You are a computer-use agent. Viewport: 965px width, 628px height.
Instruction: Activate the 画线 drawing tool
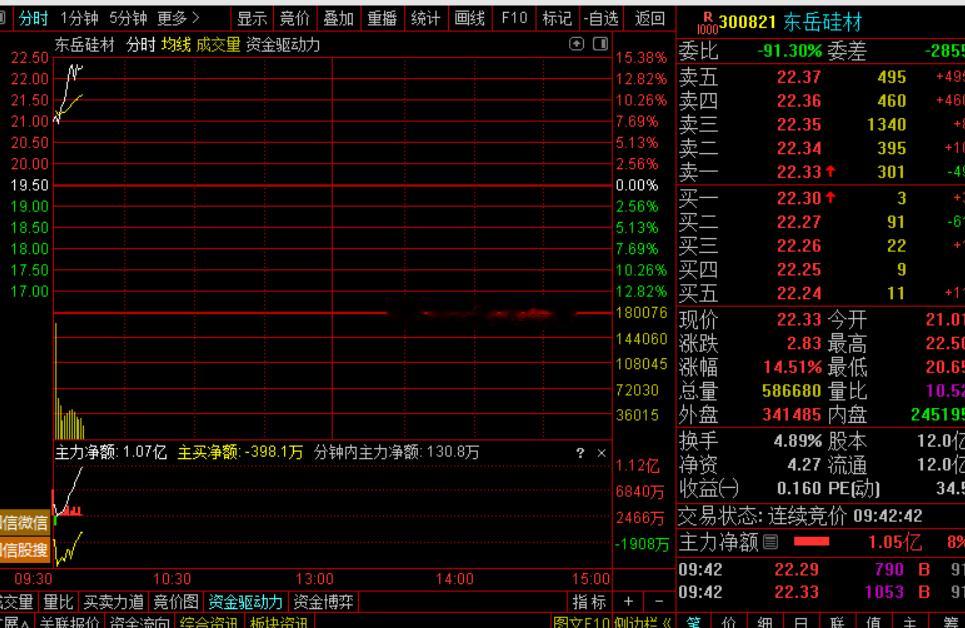tap(469, 18)
